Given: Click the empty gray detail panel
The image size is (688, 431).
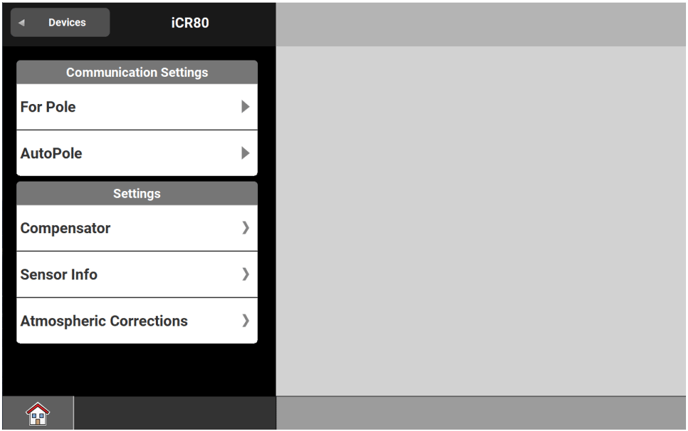Looking at the screenshot, I should coord(481,220).
